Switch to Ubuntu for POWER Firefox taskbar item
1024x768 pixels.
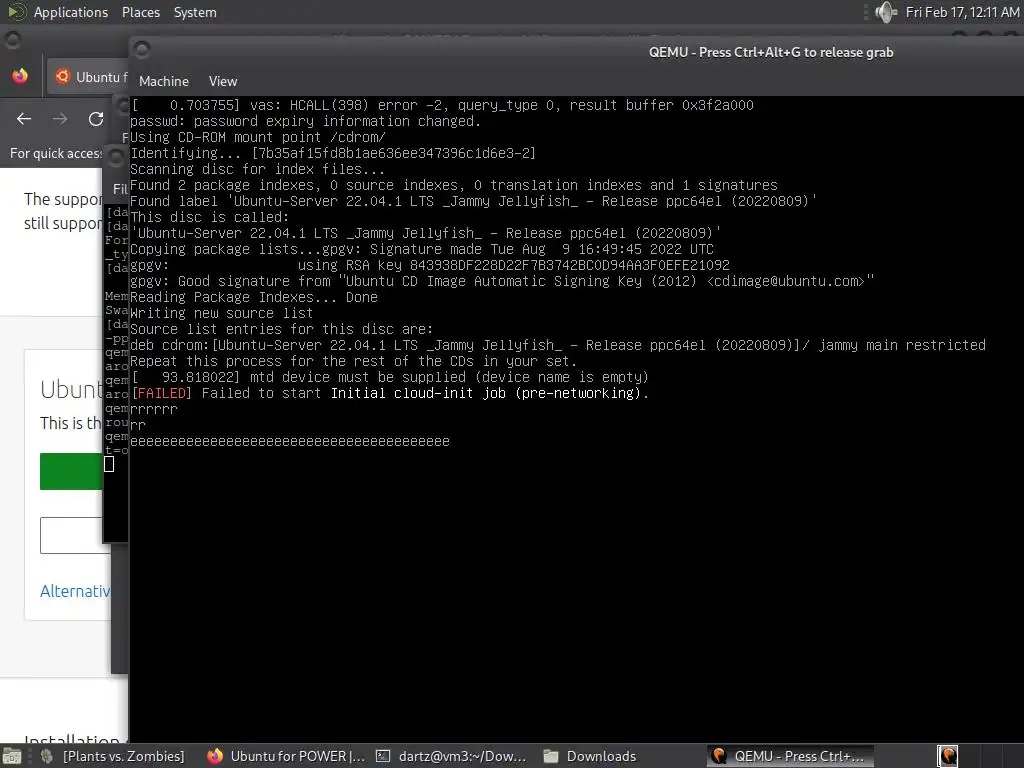click(x=287, y=756)
